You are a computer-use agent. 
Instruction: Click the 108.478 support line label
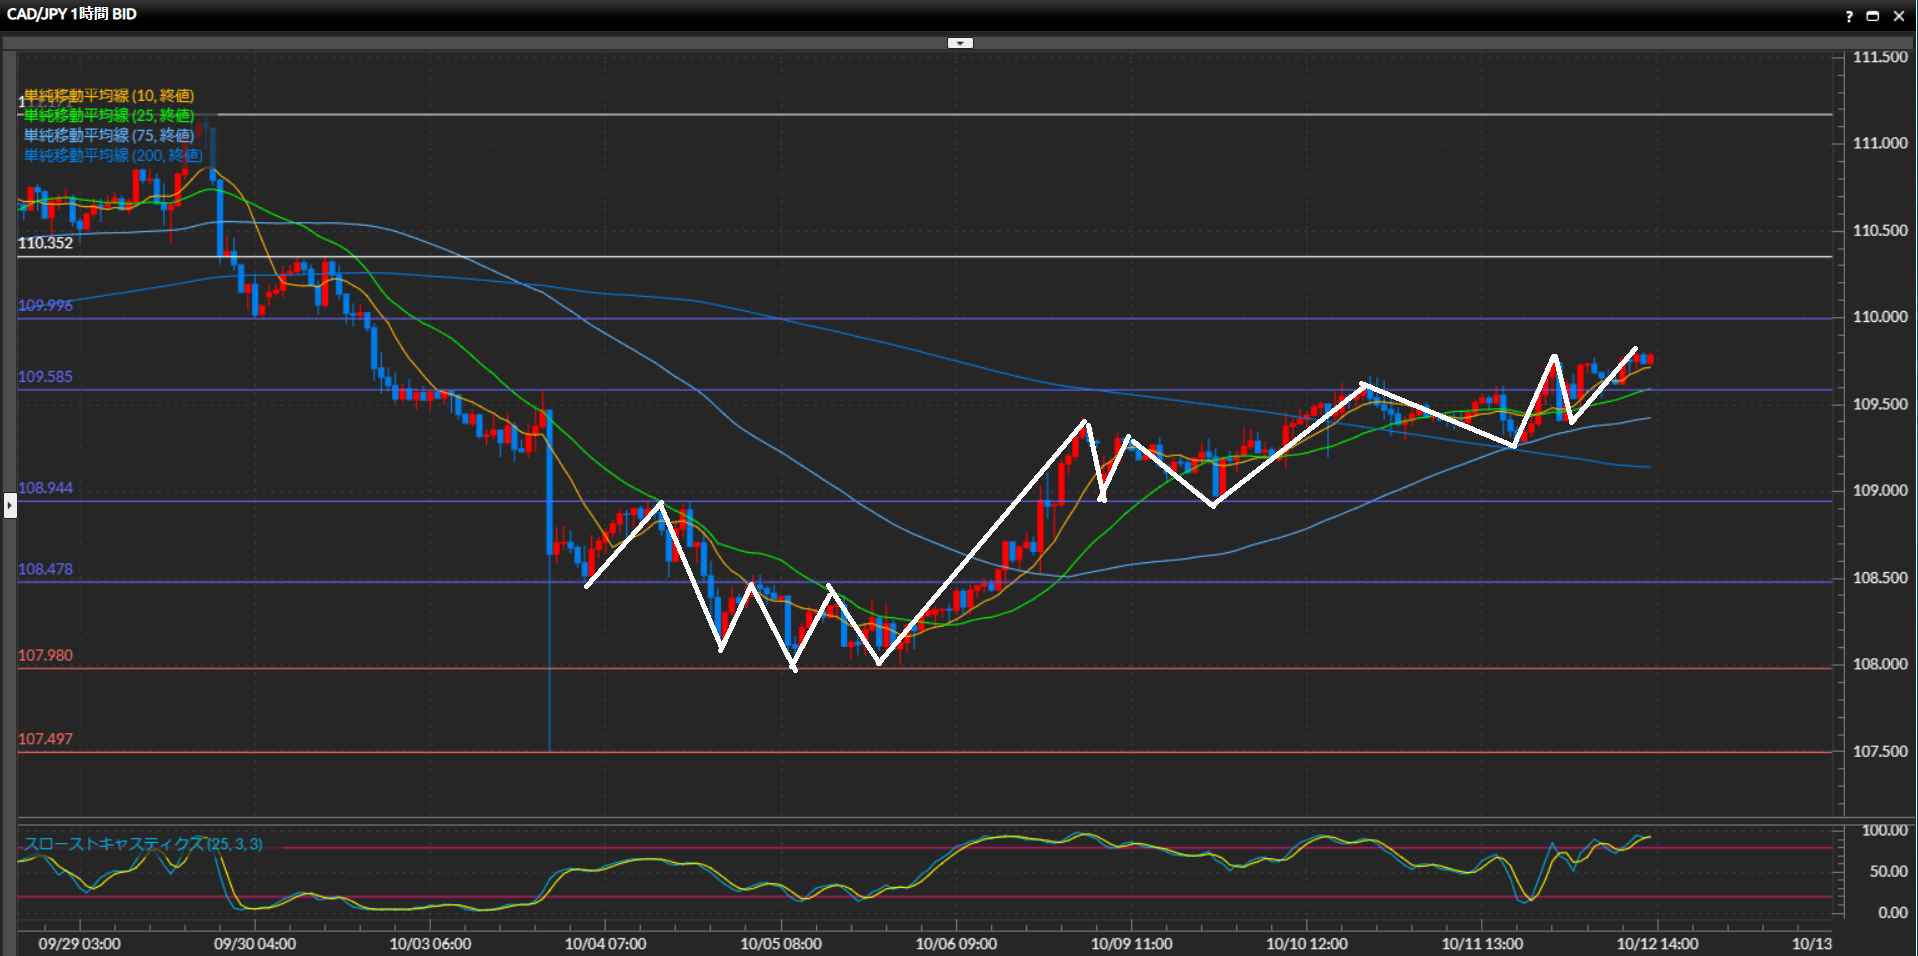46,569
